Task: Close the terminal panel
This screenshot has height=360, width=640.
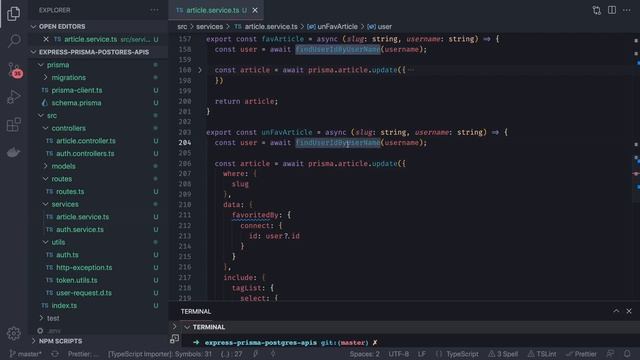Action: (x=629, y=311)
